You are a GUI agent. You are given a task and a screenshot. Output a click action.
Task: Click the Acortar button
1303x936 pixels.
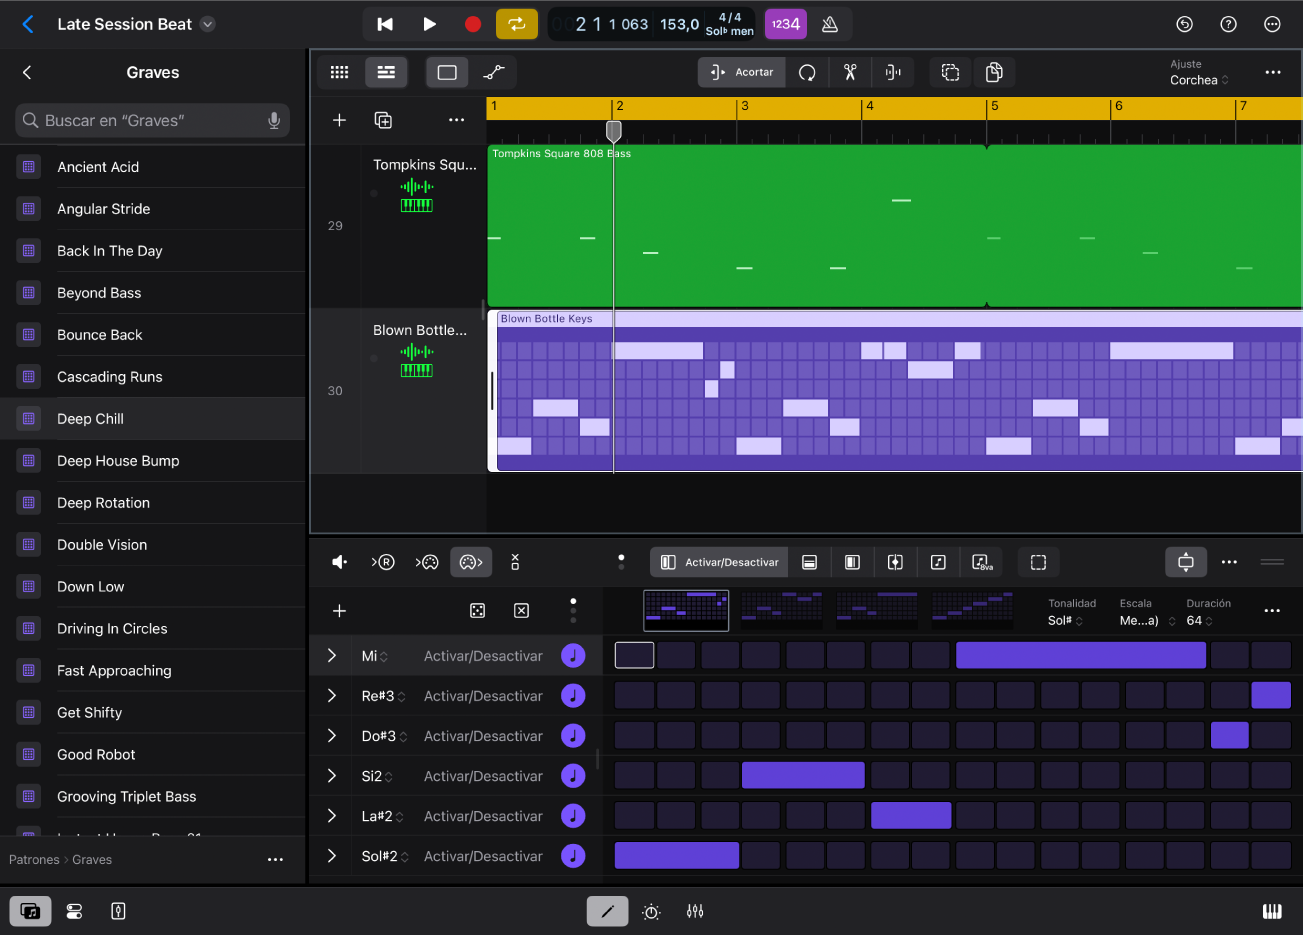point(741,72)
